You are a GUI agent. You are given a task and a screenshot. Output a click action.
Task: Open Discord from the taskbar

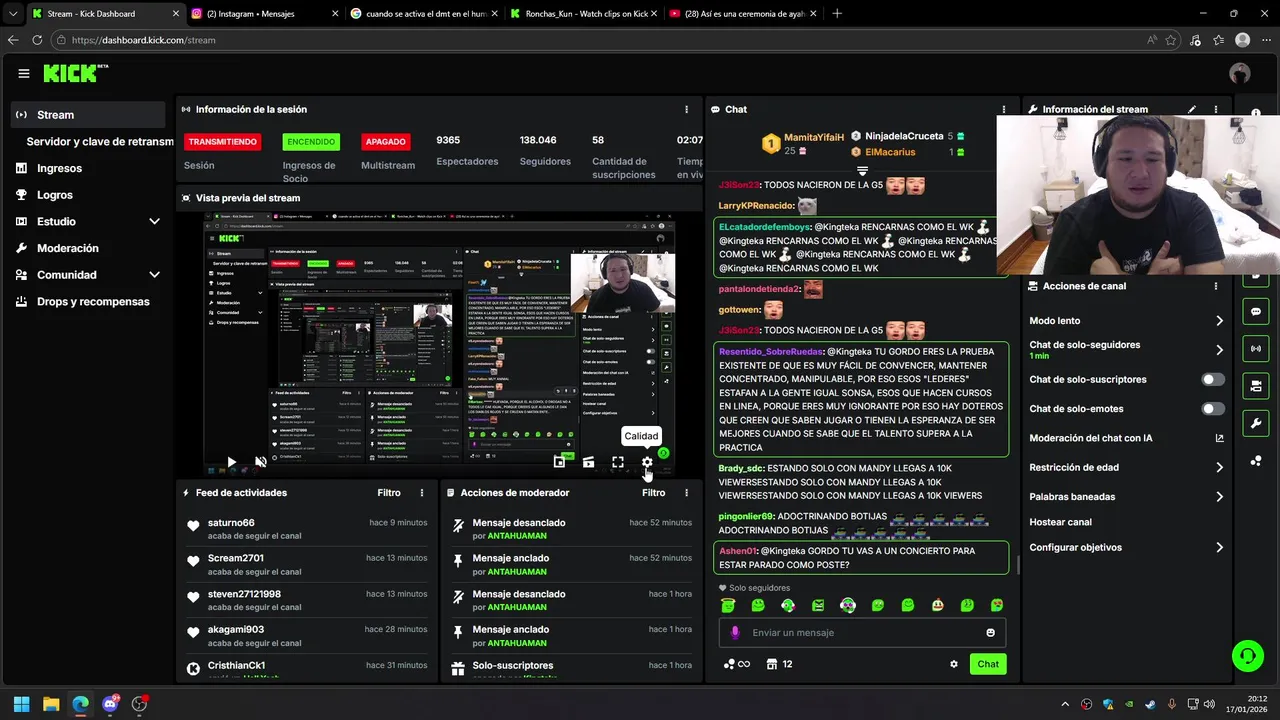pyautogui.click(x=110, y=704)
